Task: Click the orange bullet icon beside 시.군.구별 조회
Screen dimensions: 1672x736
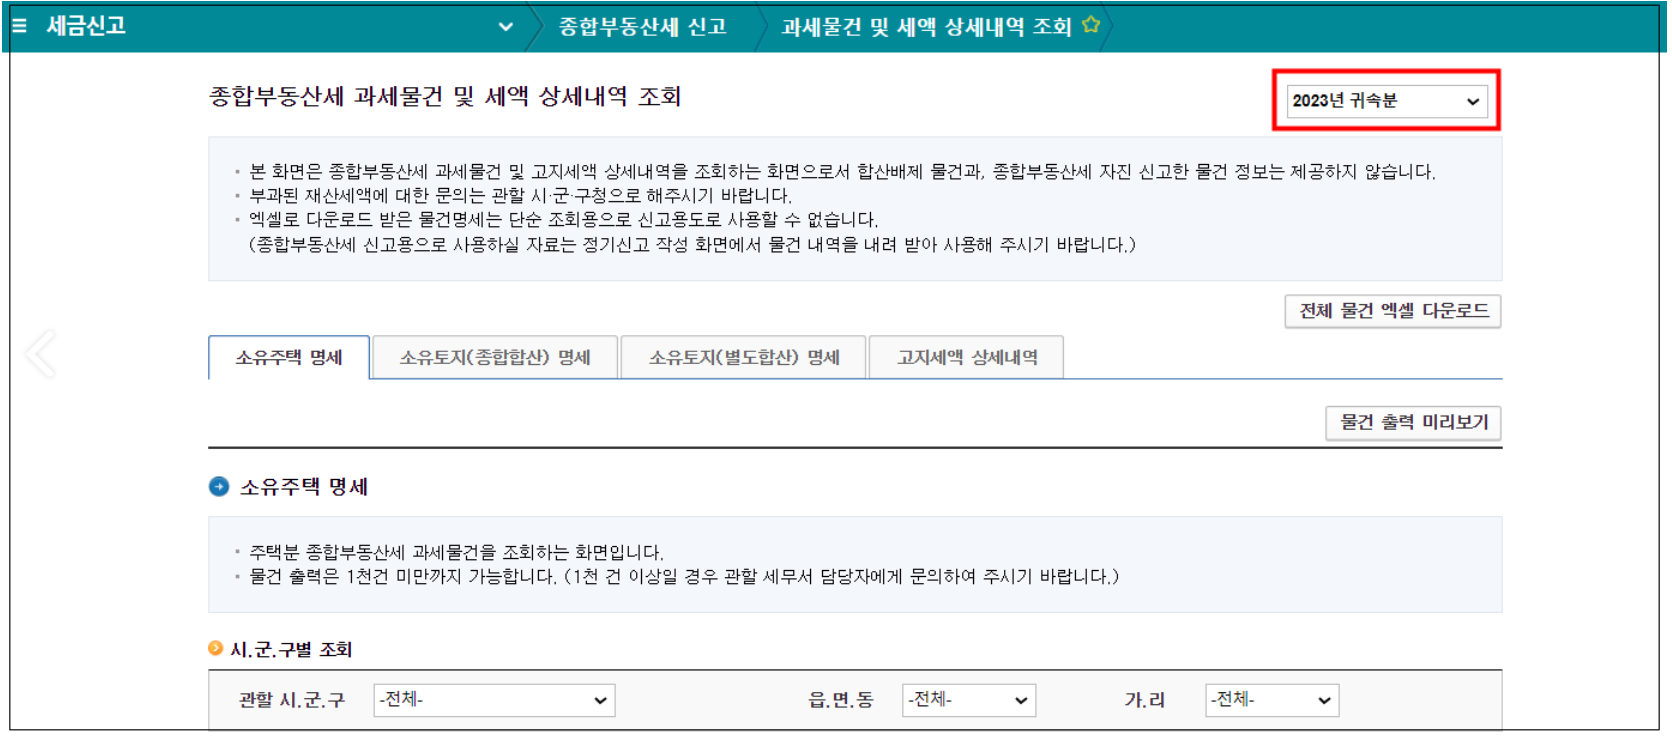Action: (215, 648)
